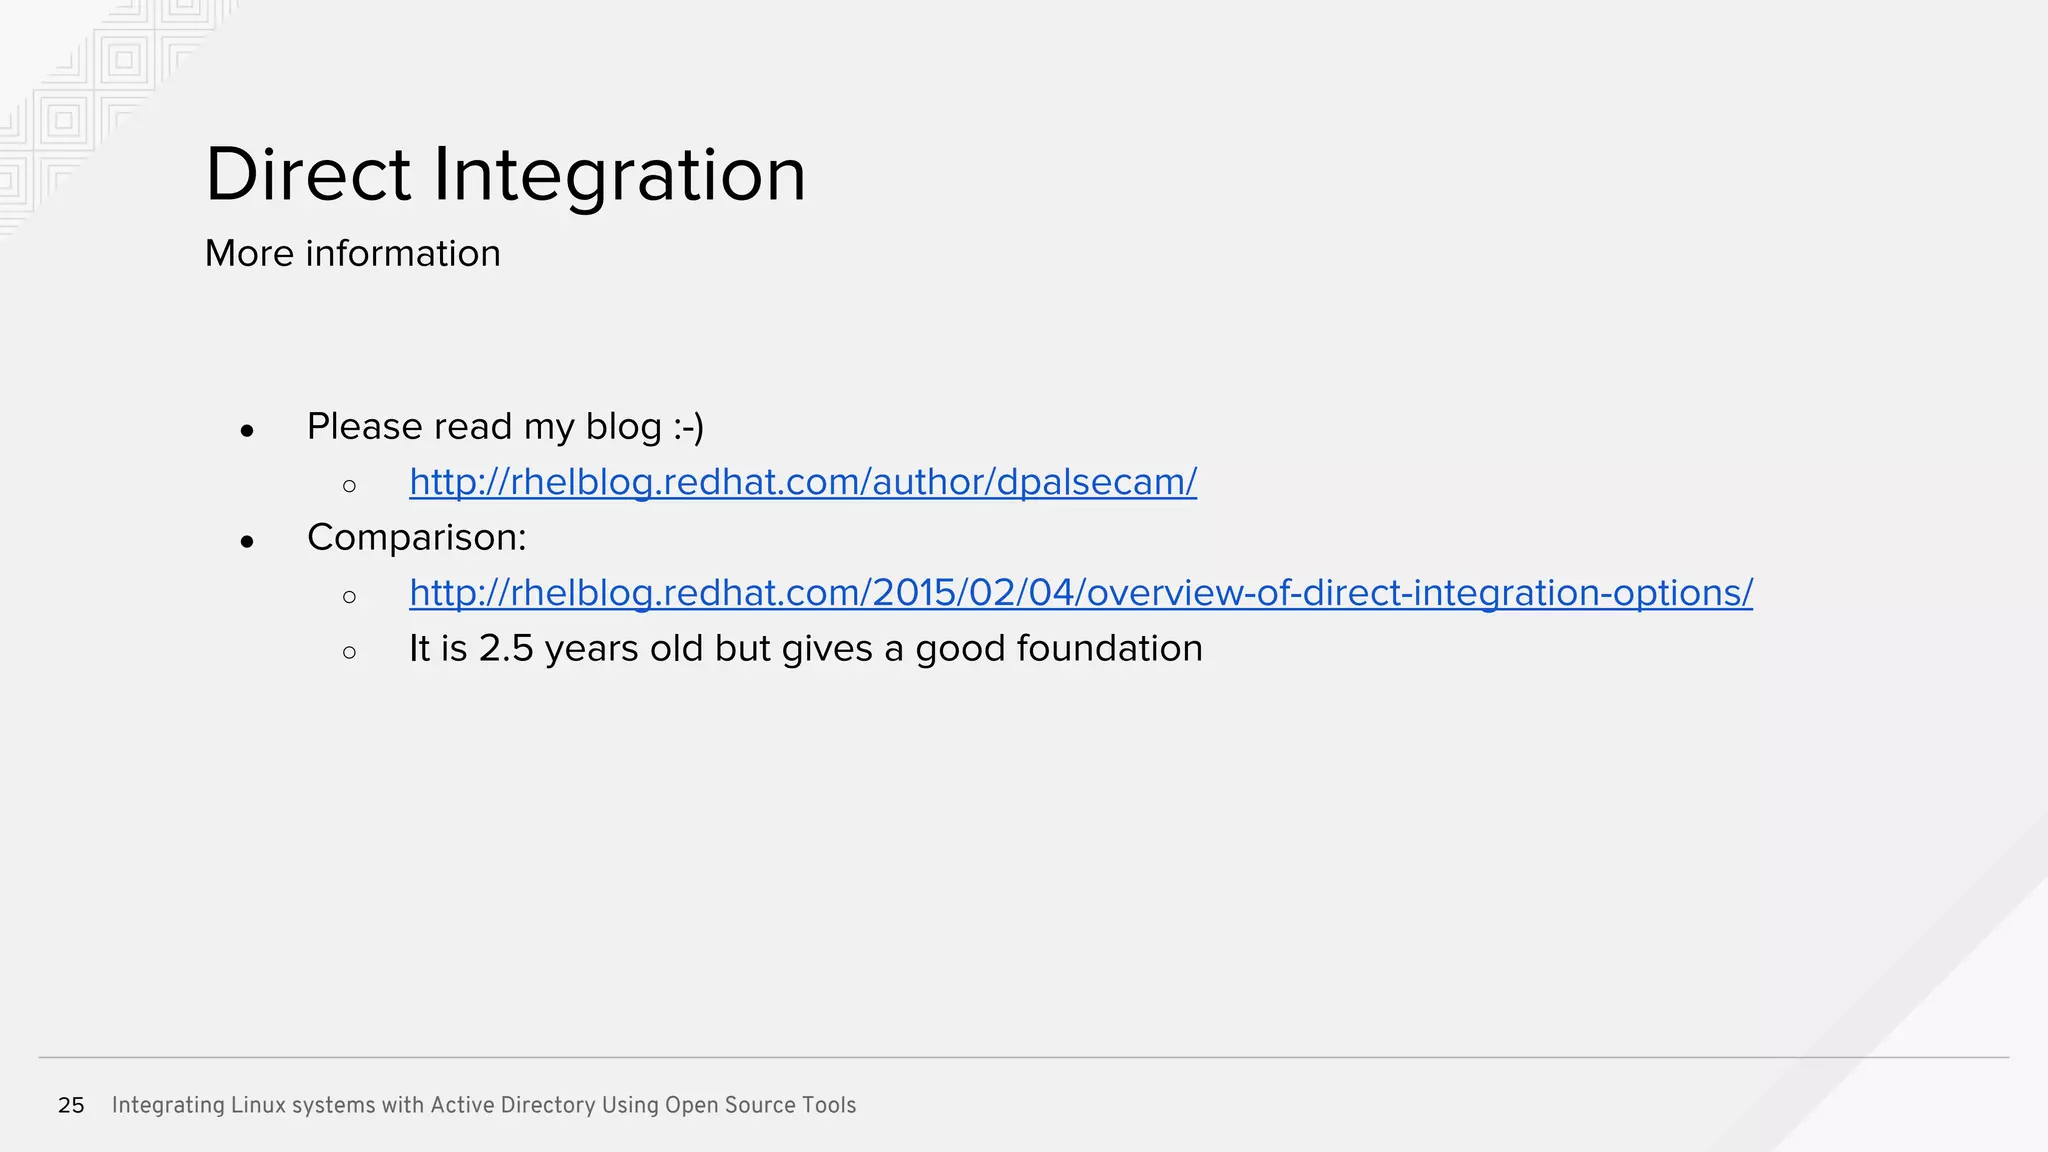Select the 'Please read my blog' bullet

point(505,427)
